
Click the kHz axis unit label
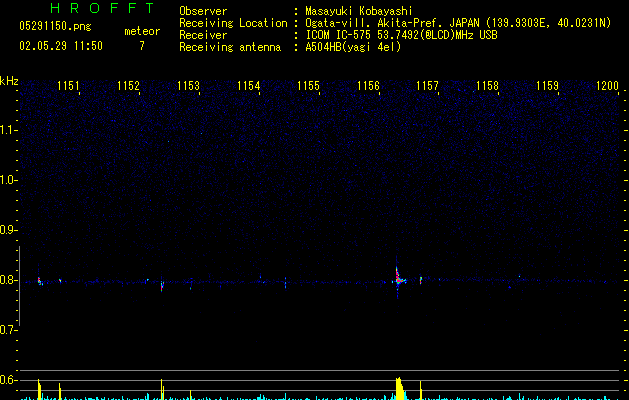coord(9,81)
